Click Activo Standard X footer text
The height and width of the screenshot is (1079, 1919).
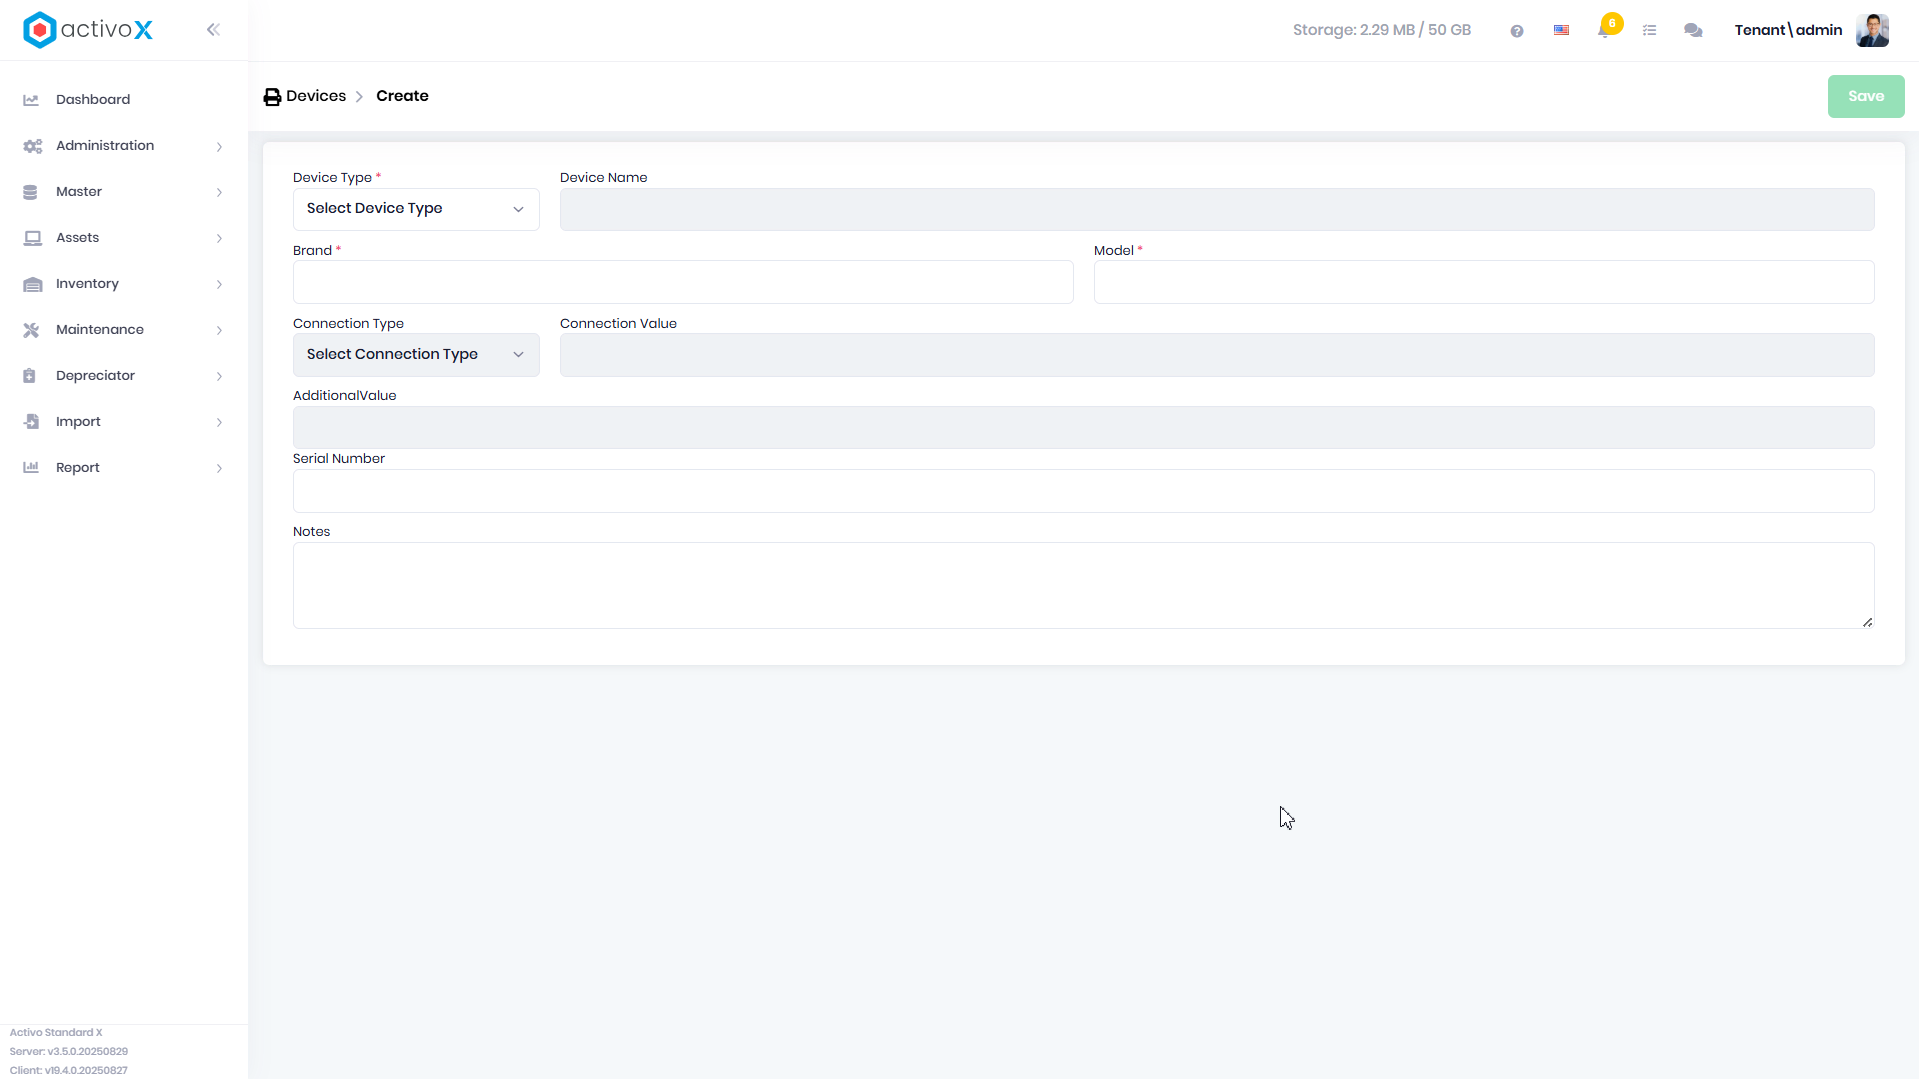56,1033
